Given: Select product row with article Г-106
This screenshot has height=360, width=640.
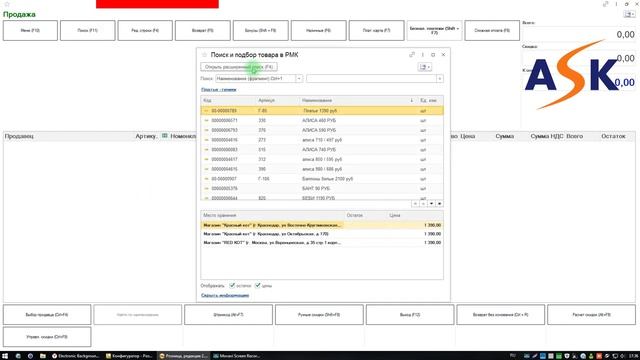Looking at the screenshot, I should (322, 179).
